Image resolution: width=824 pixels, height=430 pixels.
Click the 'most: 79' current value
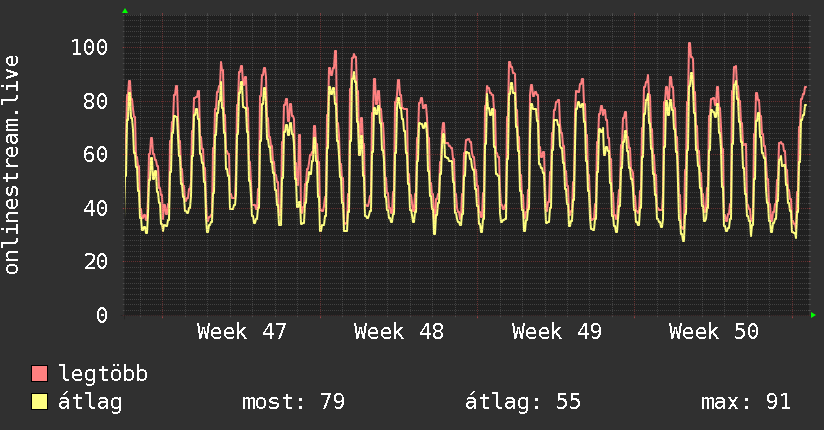[x=293, y=402]
